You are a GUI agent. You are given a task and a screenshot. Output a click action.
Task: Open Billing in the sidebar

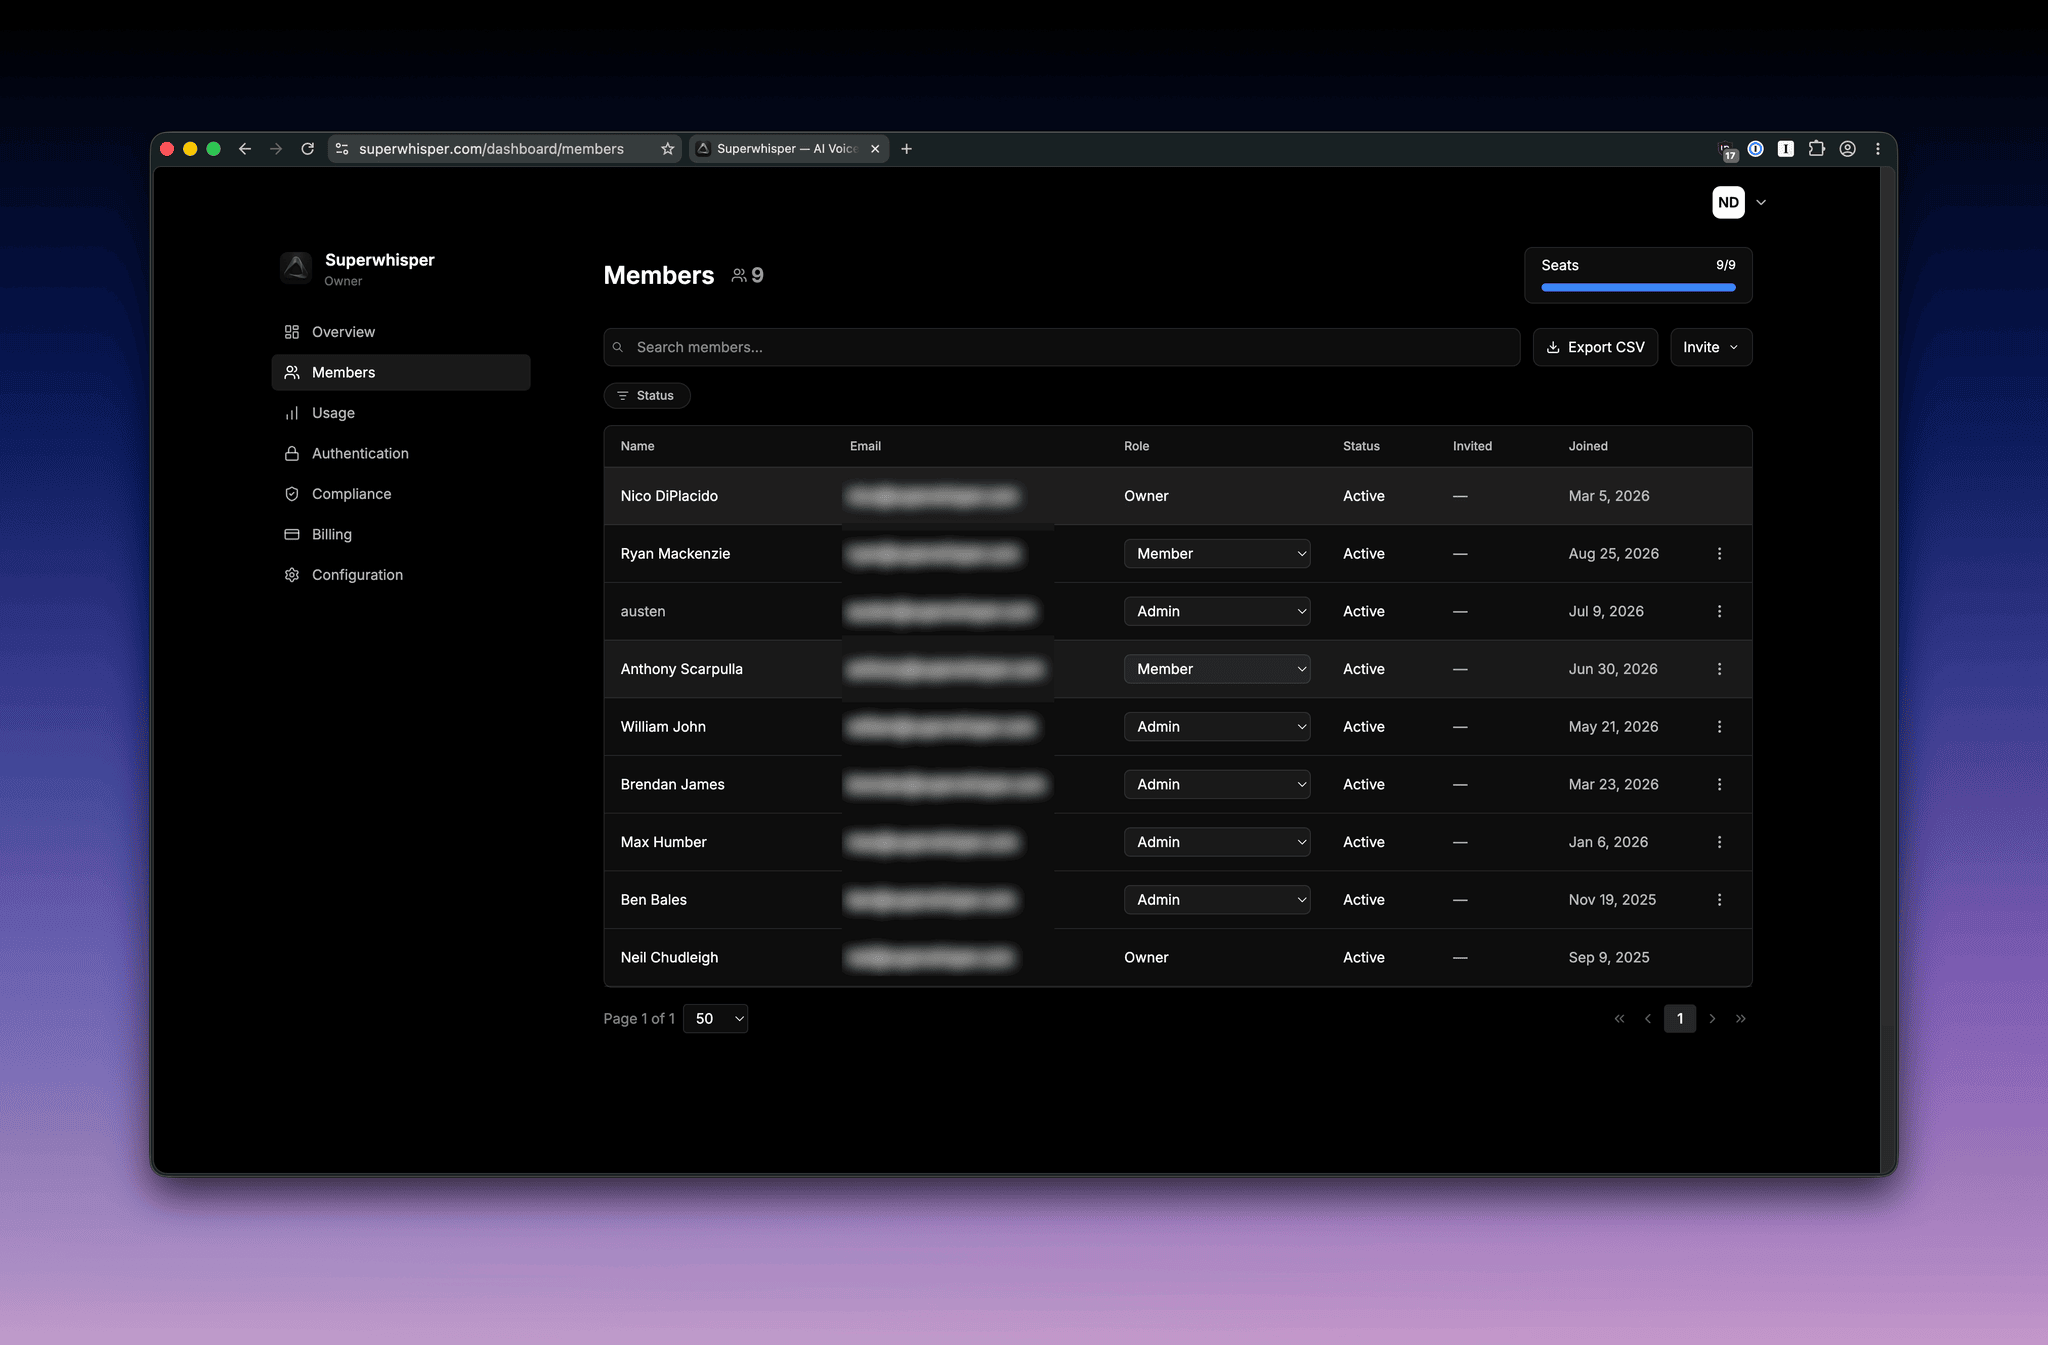coord(401,534)
